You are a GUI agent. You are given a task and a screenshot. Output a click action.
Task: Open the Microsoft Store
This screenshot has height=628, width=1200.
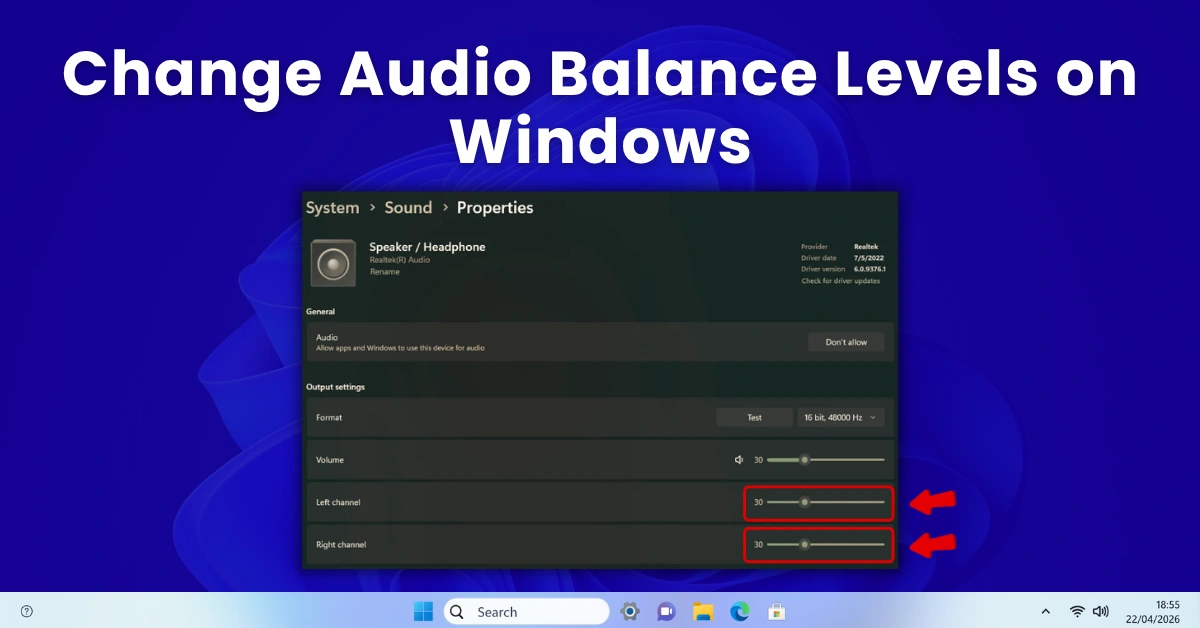[x=776, y=611]
